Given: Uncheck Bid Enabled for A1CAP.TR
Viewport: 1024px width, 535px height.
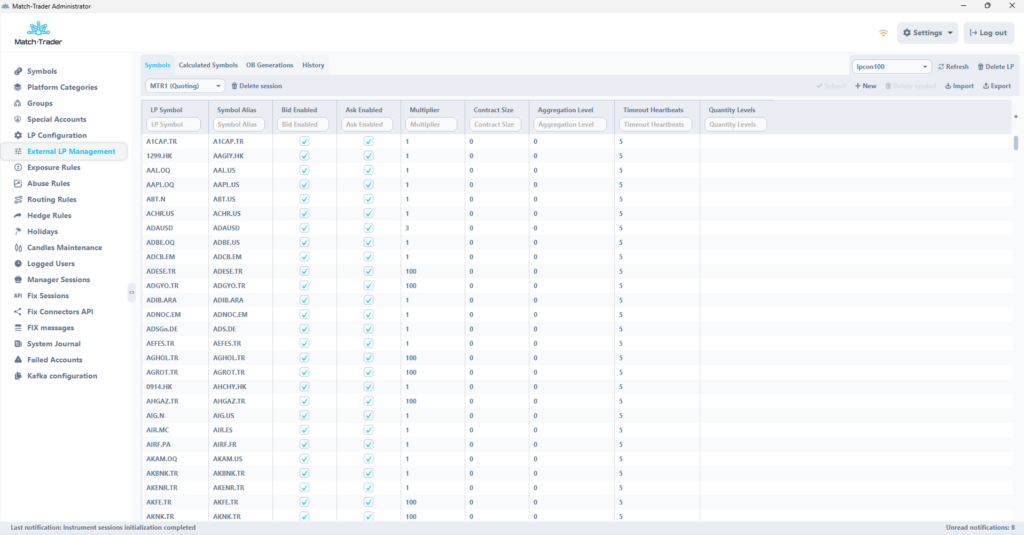Looking at the screenshot, I should tap(304, 142).
